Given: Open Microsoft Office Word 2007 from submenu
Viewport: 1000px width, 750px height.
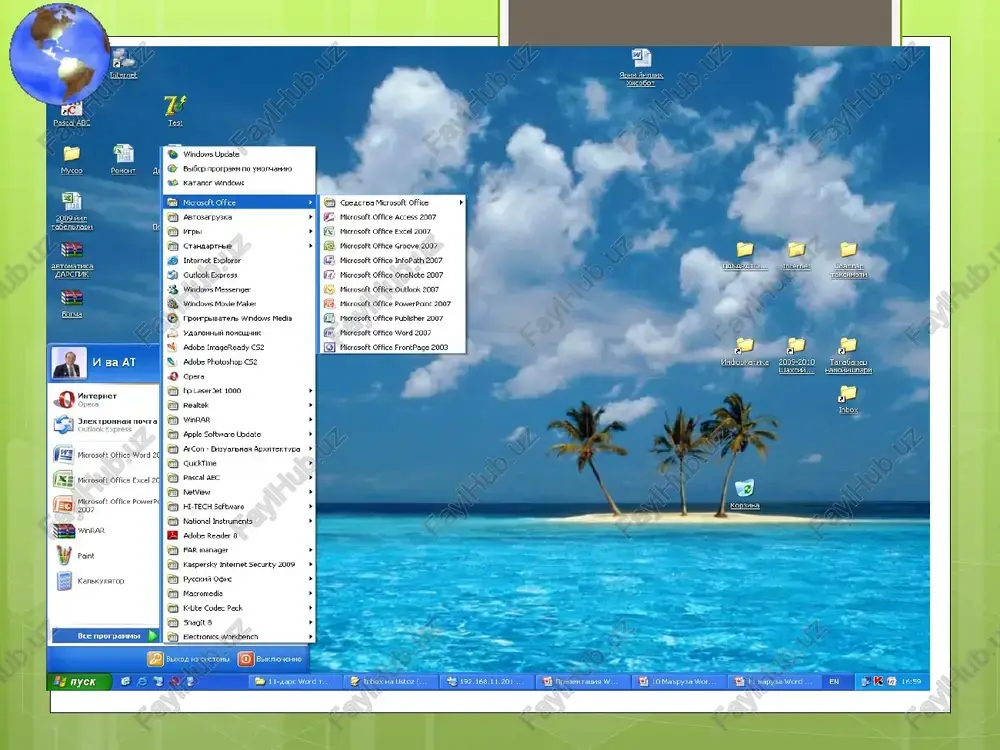Looking at the screenshot, I should coord(392,333).
